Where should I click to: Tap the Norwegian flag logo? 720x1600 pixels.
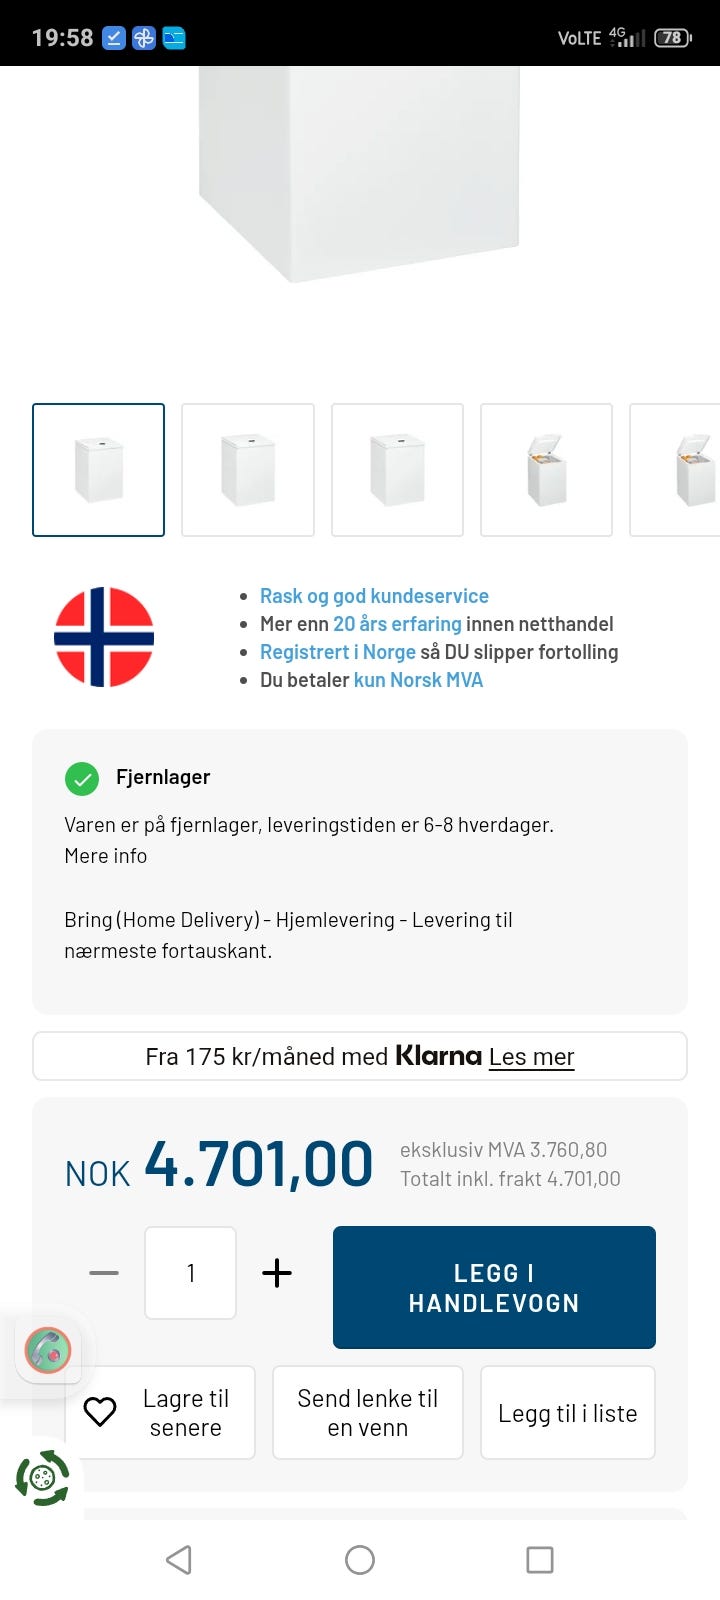(x=104, y=636)
